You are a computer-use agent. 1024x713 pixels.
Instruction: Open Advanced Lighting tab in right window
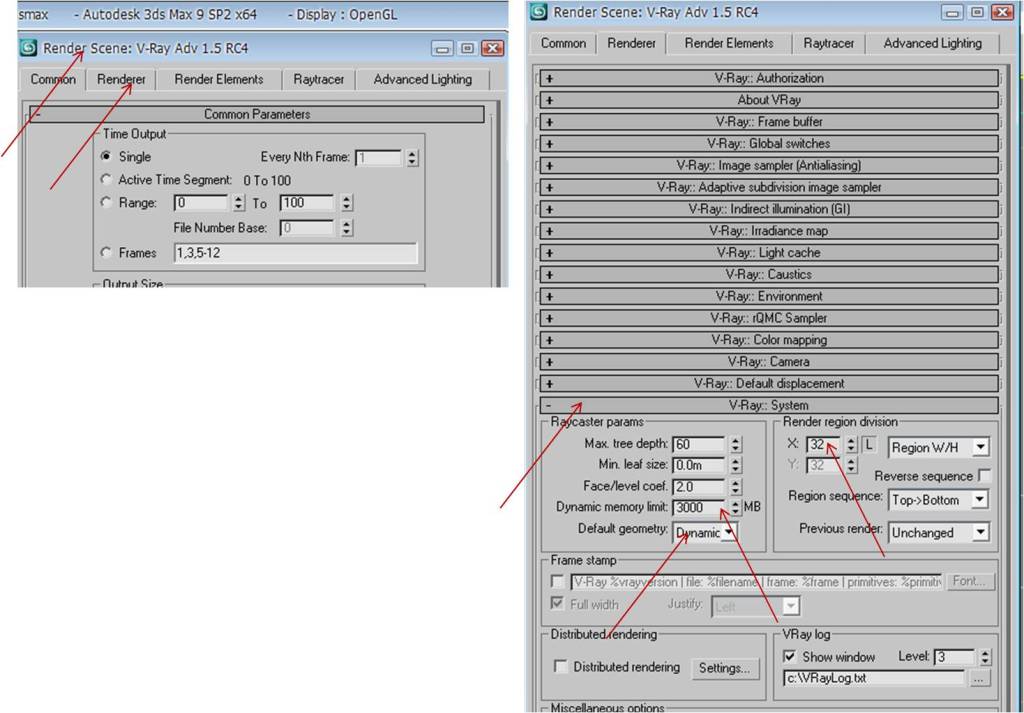tap(932, 43)
